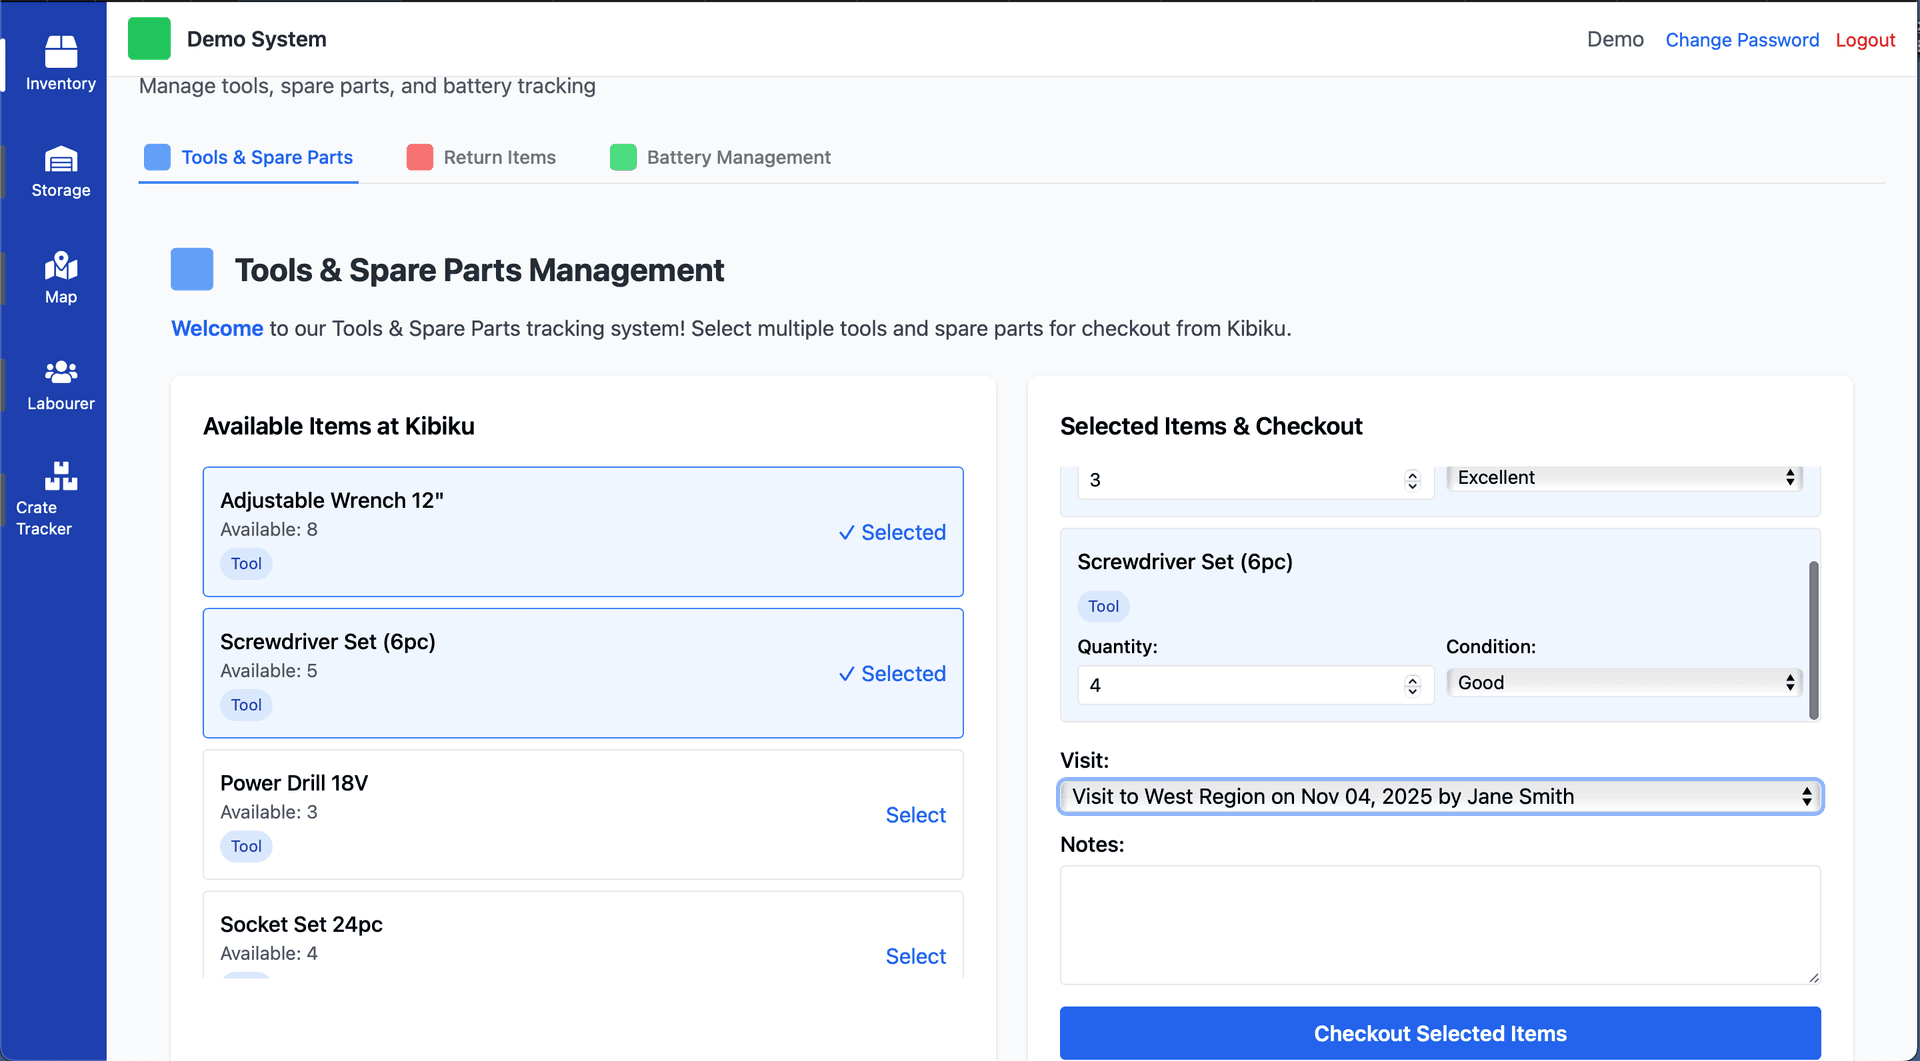The image size is (1920, 1061).
Task: Open the Visit dropdown
Action: (1439, 796)
